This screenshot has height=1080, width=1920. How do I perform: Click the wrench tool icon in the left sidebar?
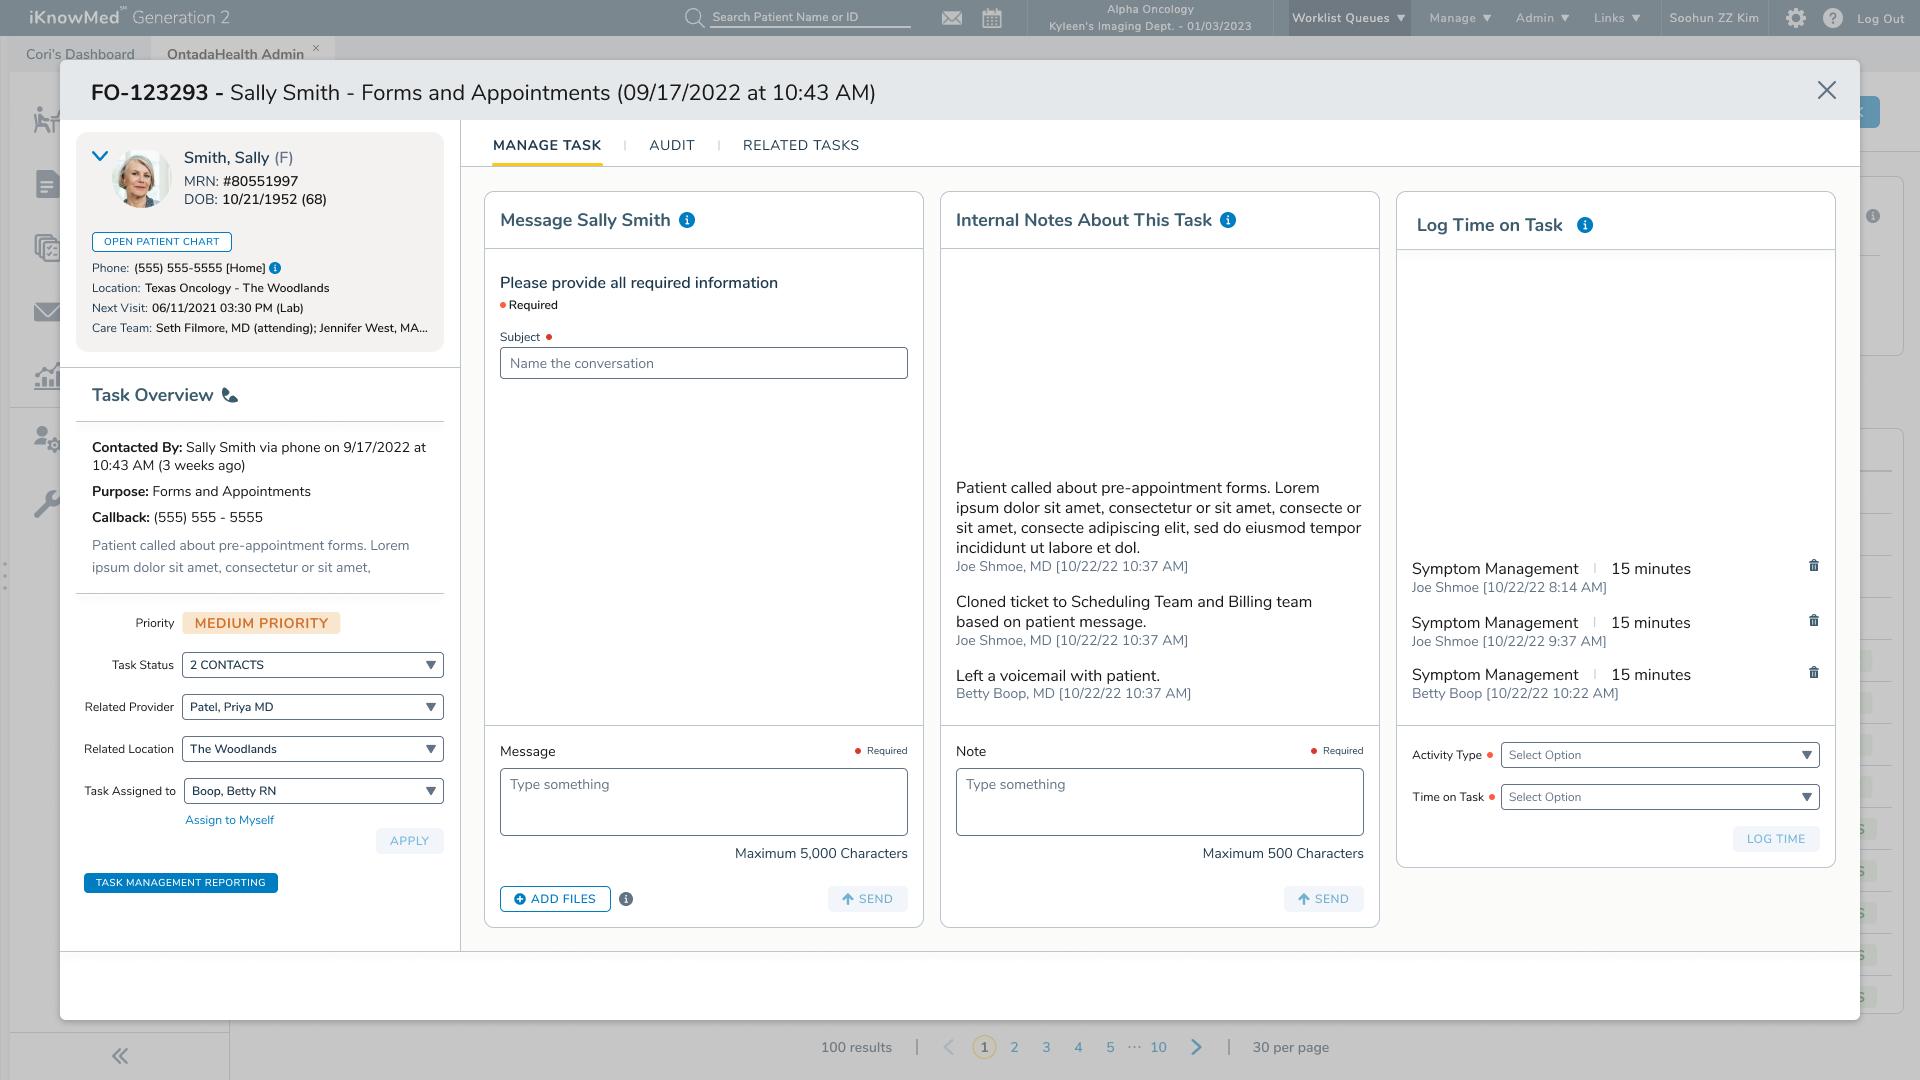tap(47, 505)
